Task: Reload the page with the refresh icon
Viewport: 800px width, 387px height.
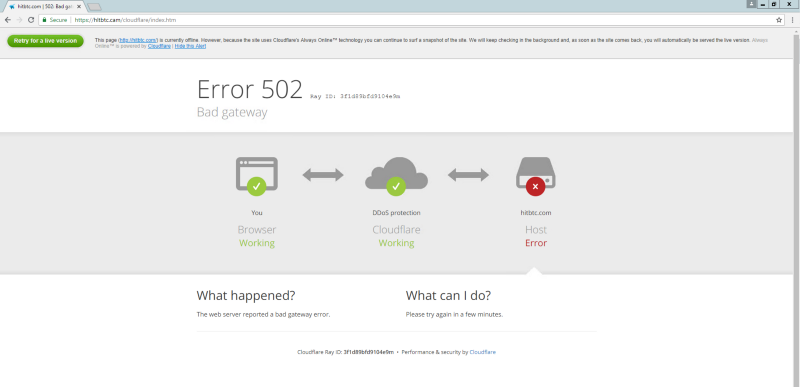Action: 31,20
